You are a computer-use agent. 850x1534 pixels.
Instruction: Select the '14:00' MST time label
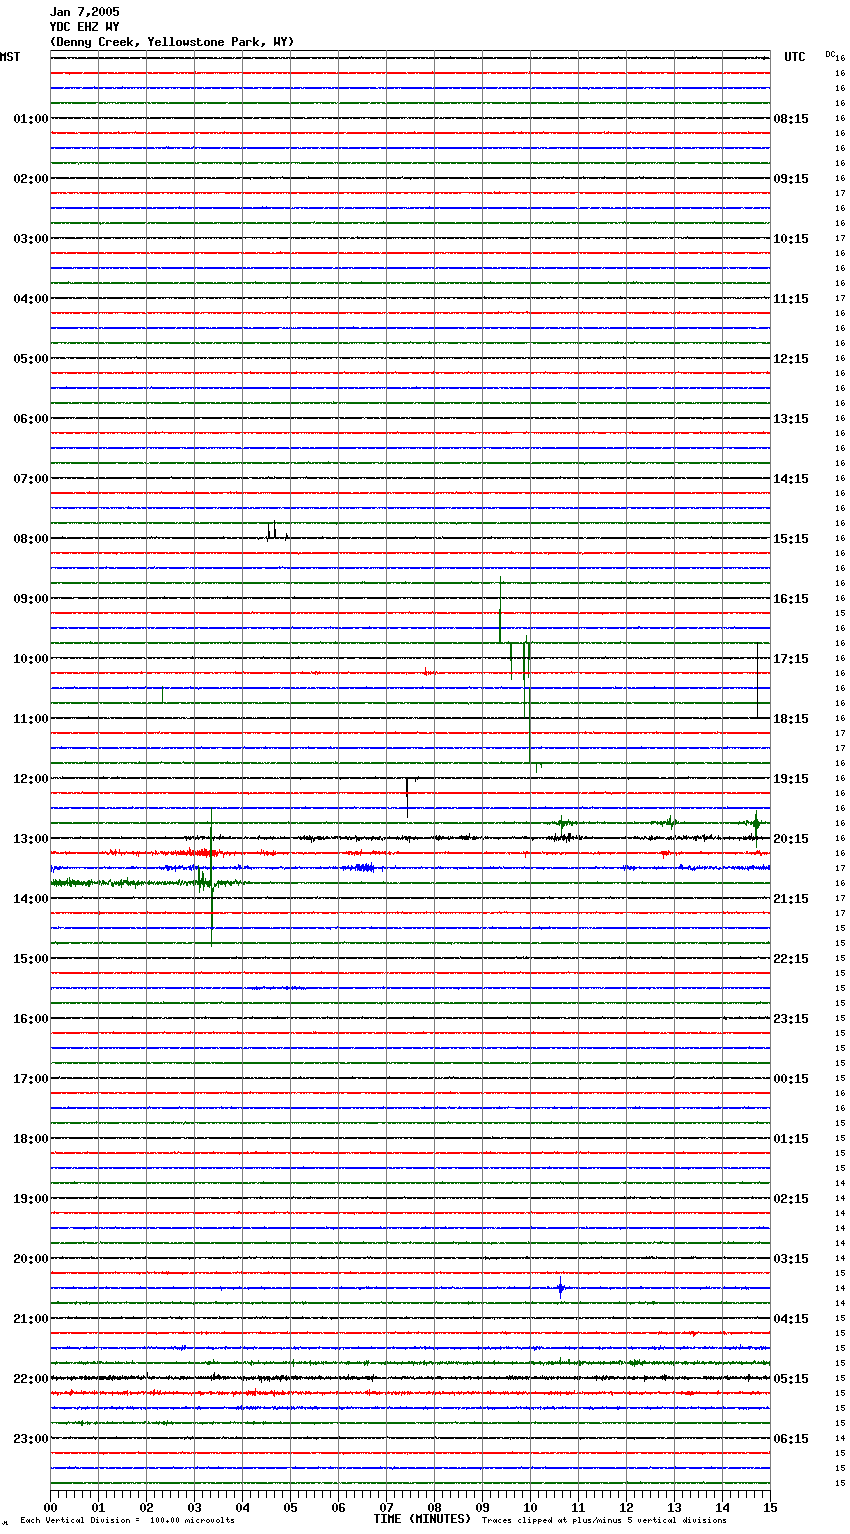click(31, 899)
